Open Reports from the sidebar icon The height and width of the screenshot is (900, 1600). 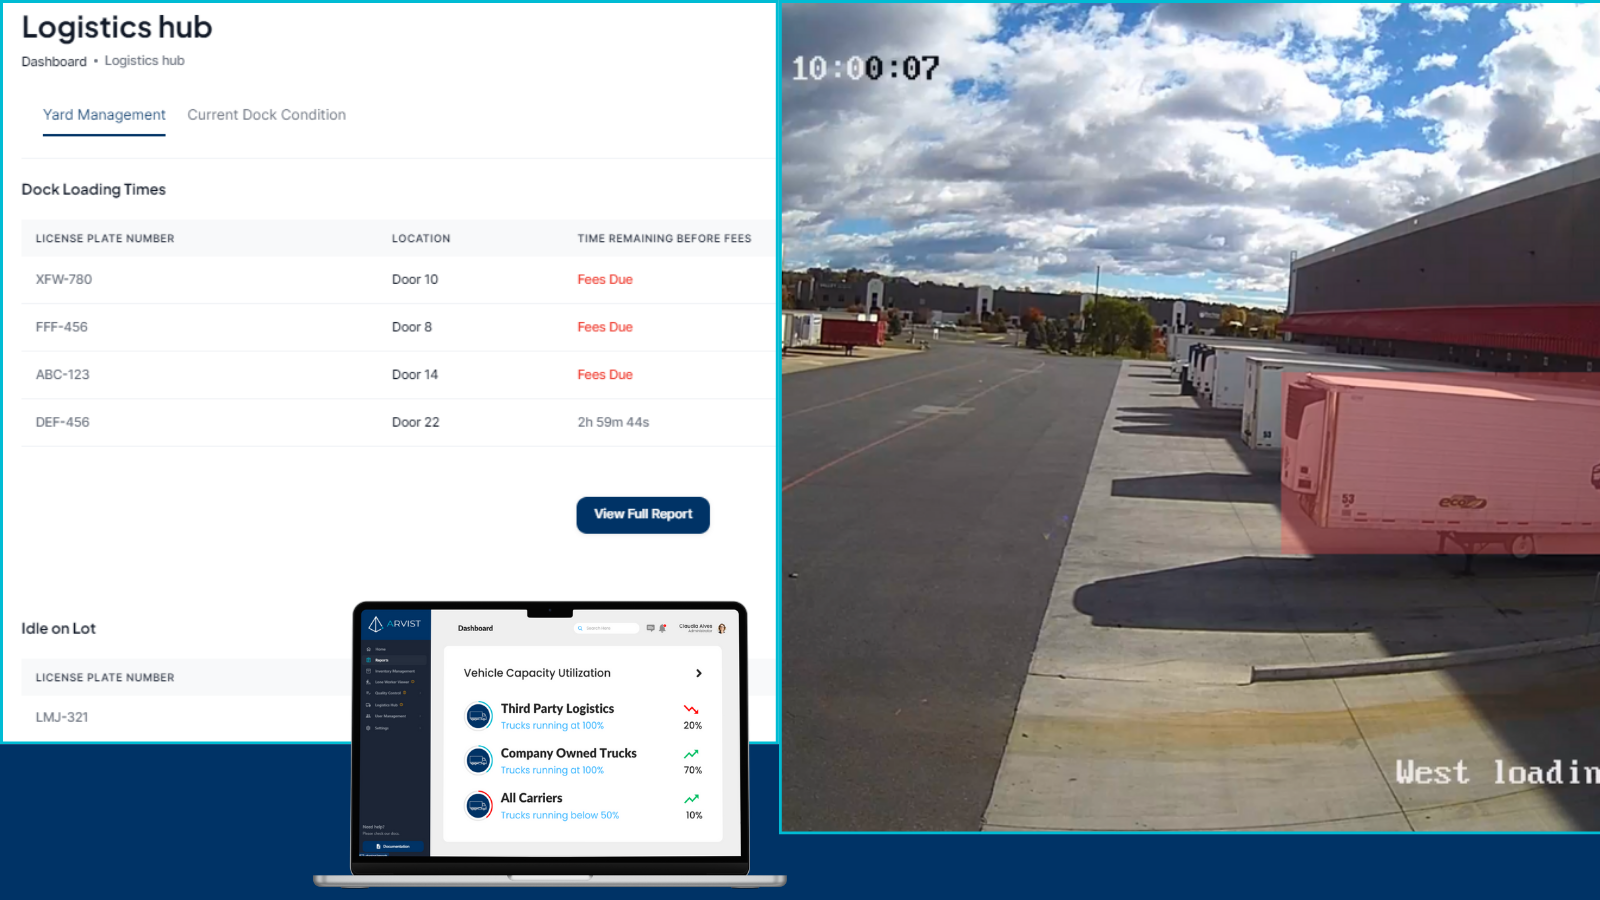click(x=368, y=660)
